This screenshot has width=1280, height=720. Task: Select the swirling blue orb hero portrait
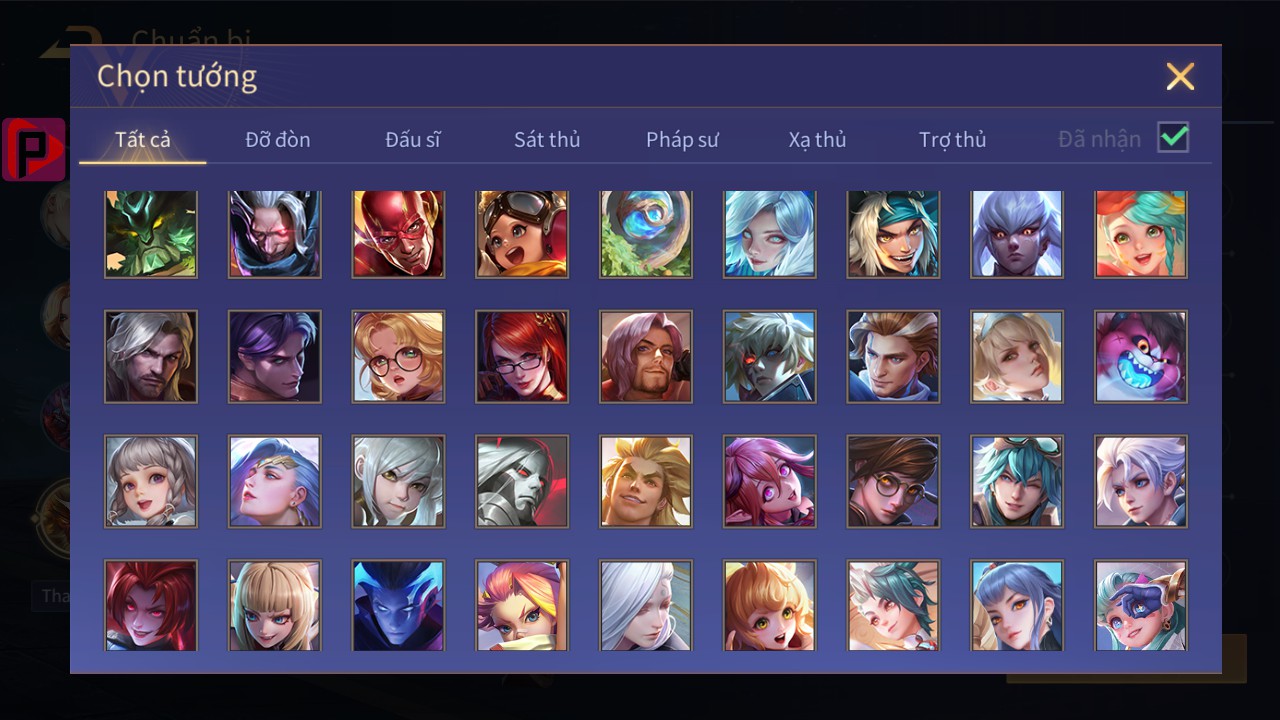(646, 234)
